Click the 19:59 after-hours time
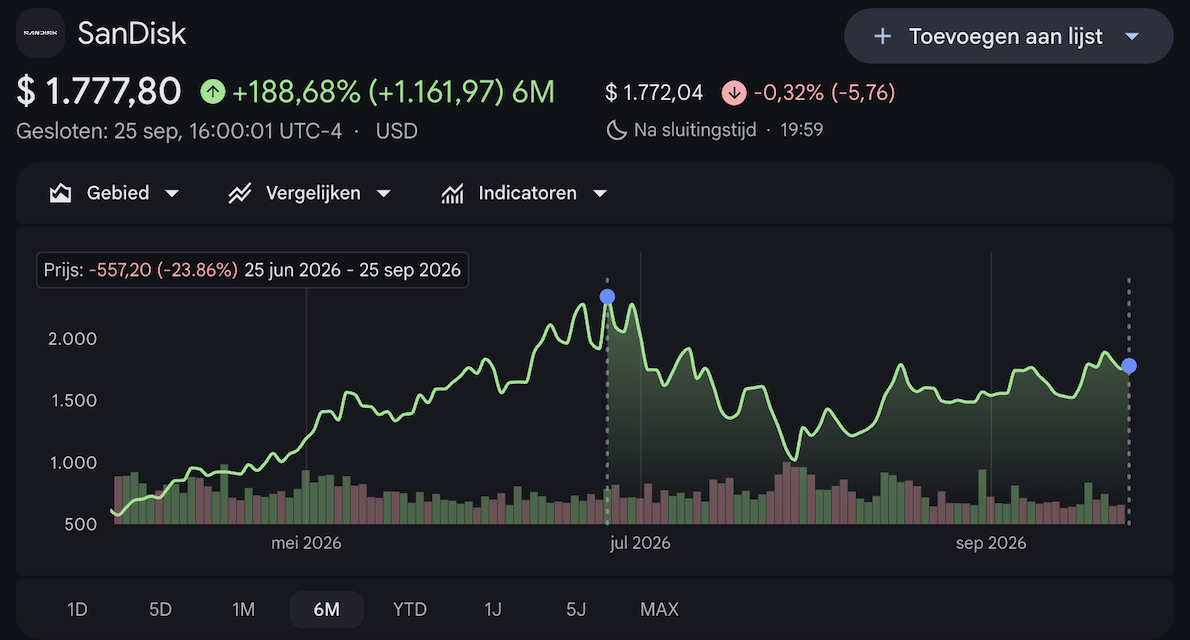 (801, 130)
